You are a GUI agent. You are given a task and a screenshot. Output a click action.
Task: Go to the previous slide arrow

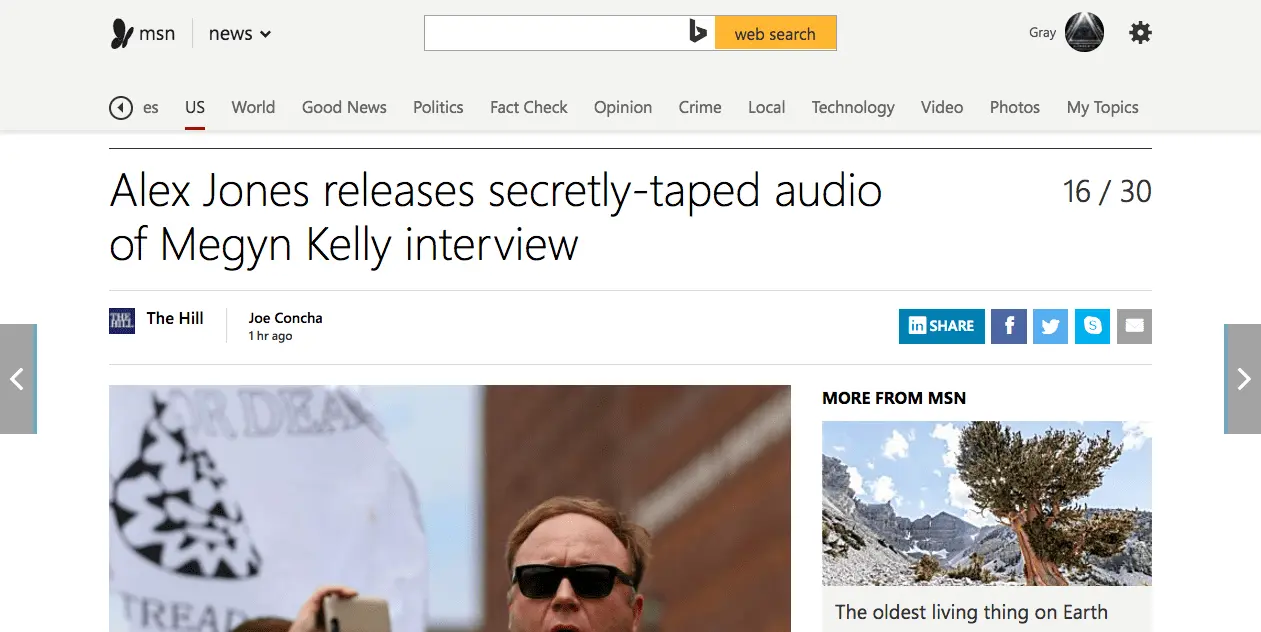pyautogui.click(x=17, y=379)
